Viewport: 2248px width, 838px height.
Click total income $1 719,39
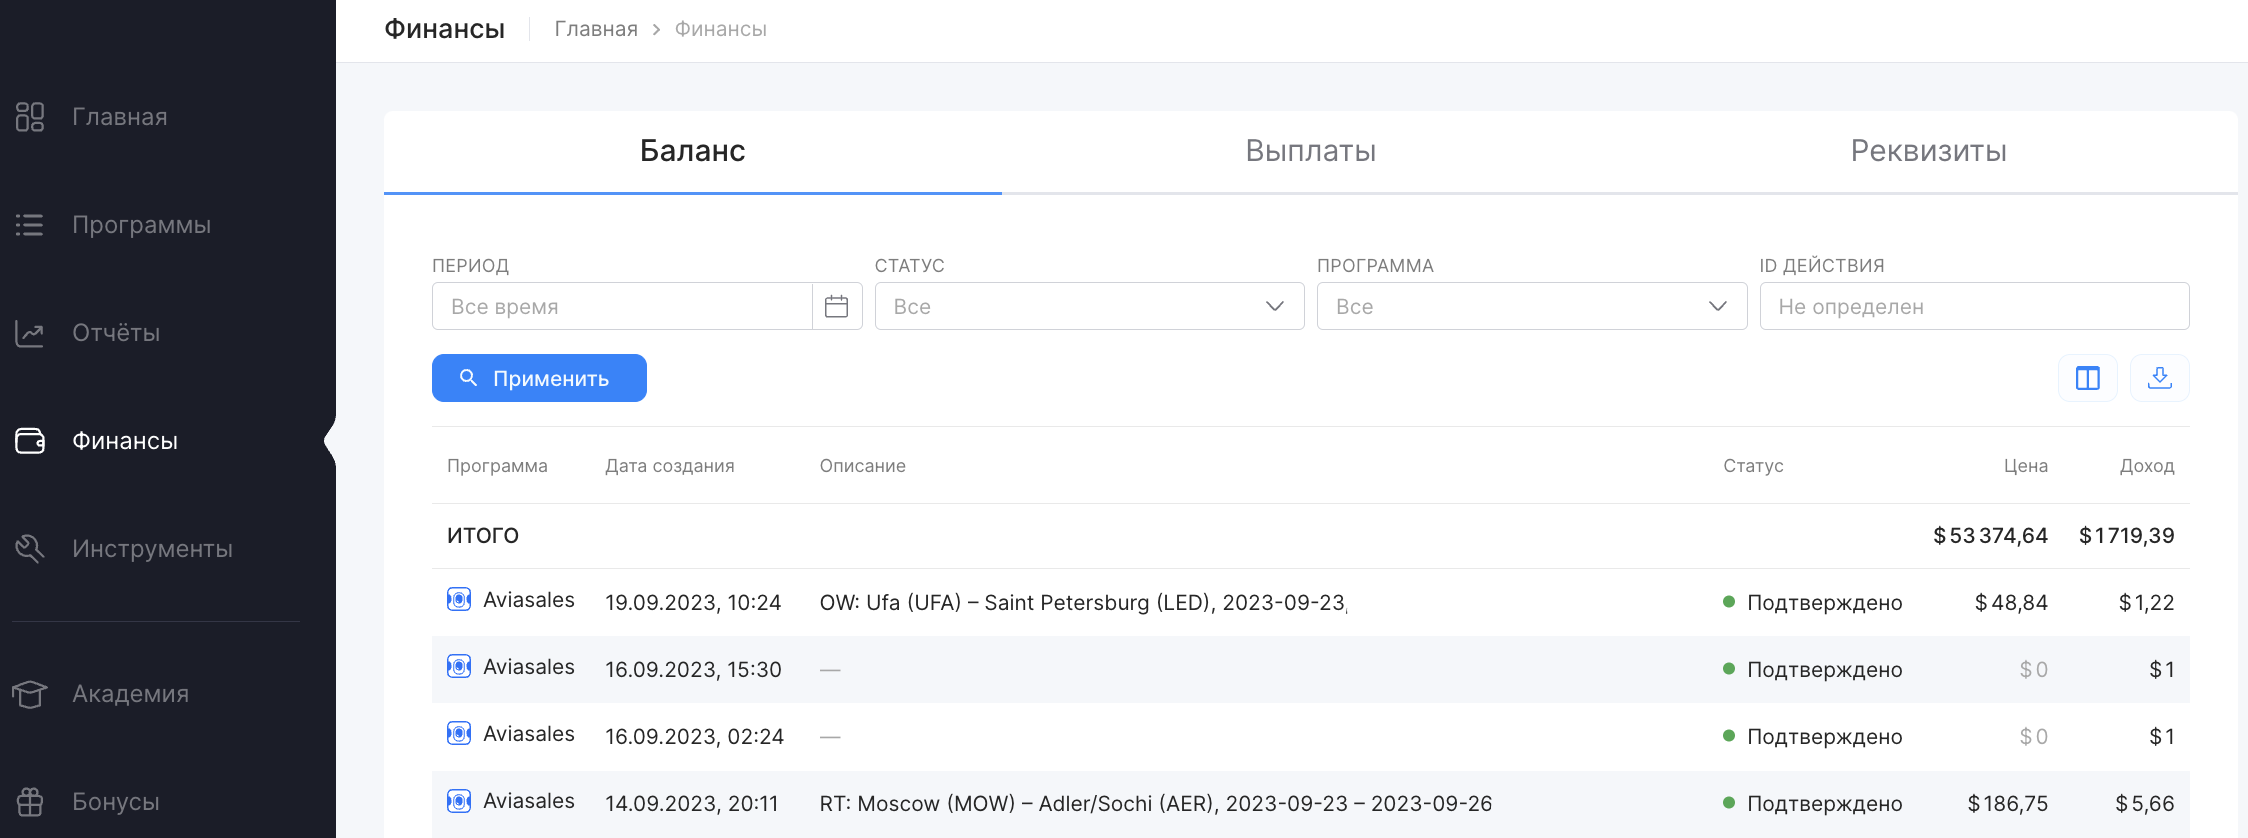pos(2127,536)
